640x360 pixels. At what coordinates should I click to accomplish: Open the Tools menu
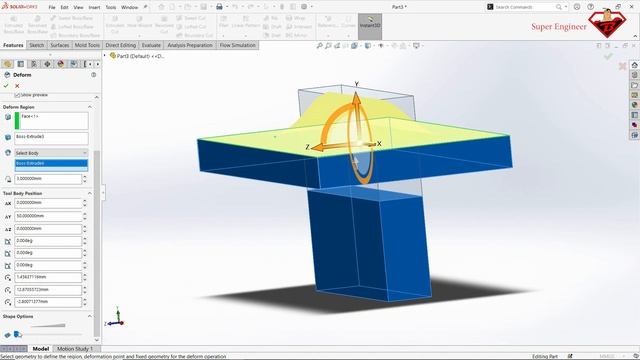tap(111, 7)
